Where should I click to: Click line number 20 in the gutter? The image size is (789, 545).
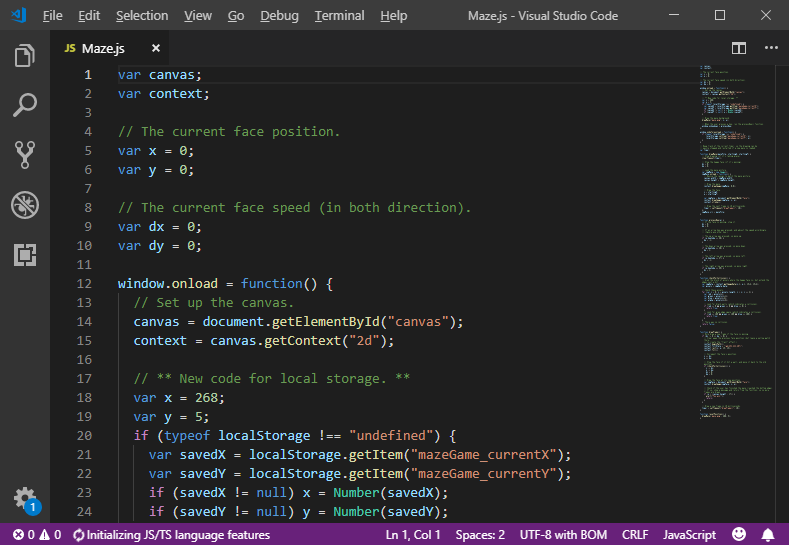[x=84, y=435]
